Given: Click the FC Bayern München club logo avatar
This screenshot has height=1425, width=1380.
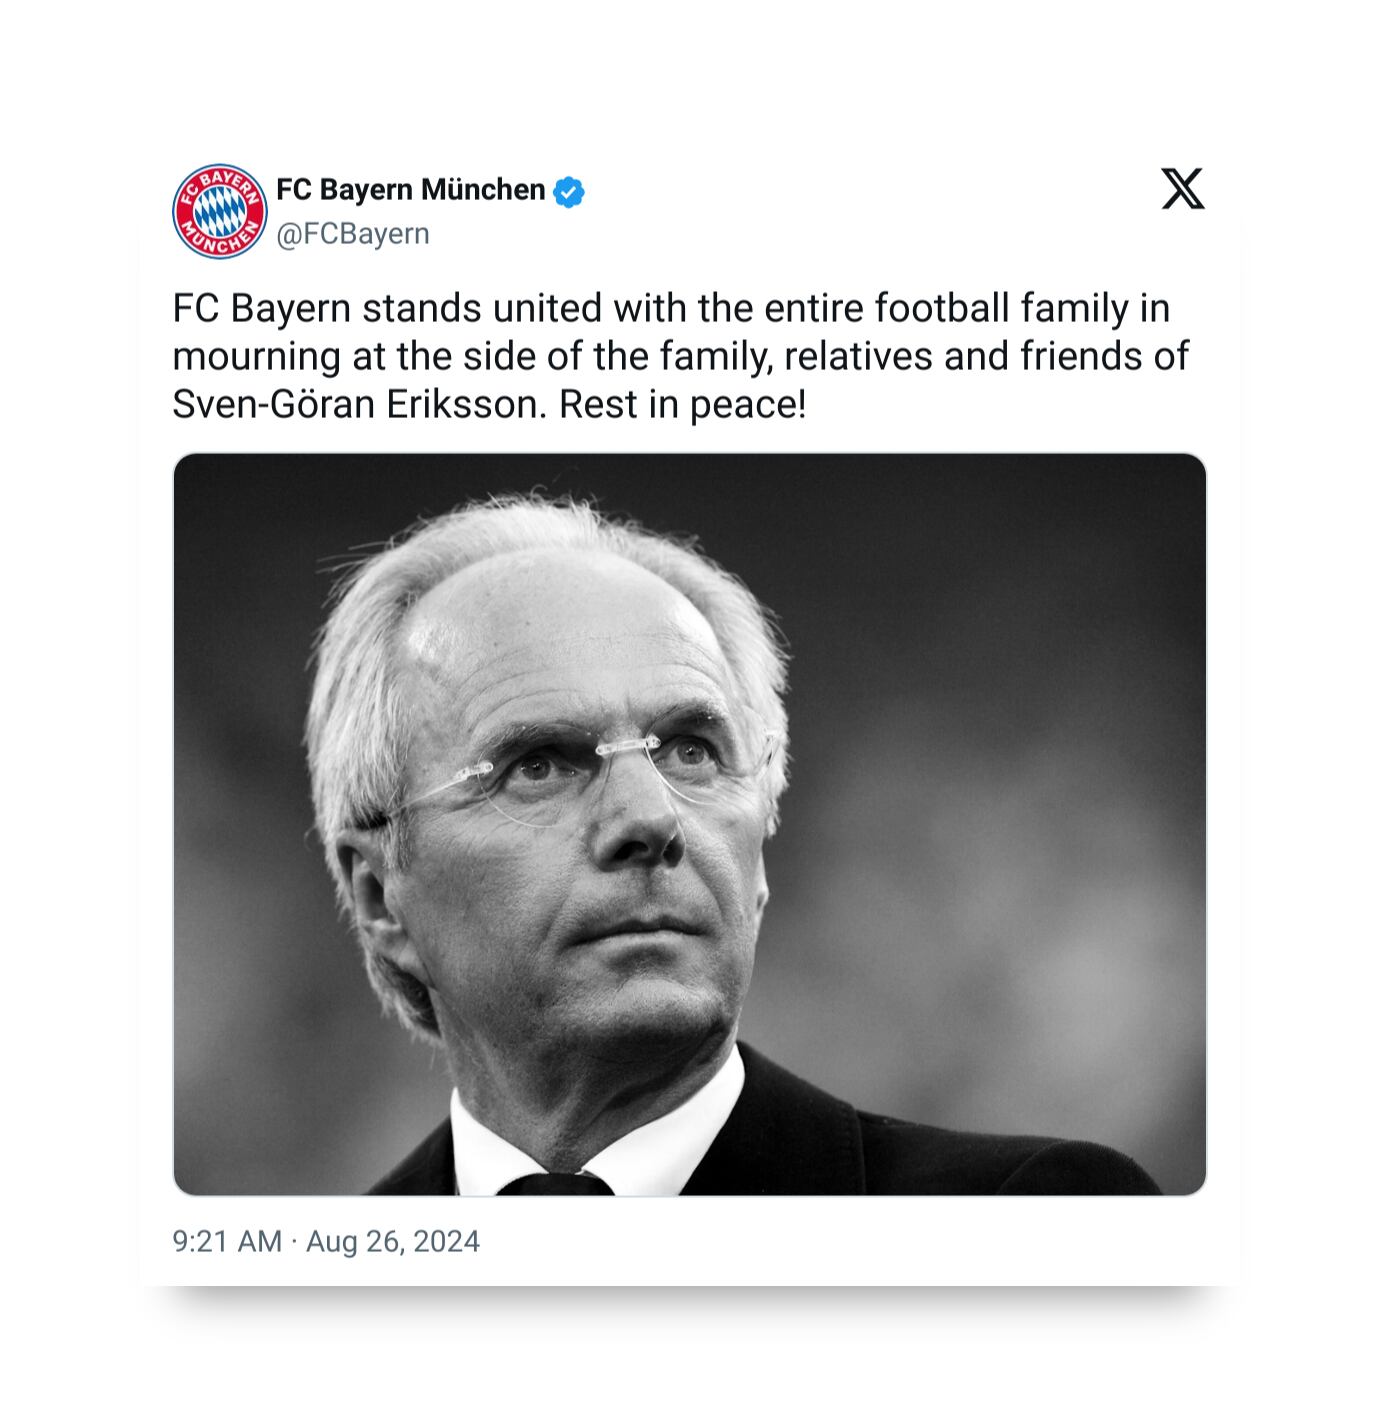Looking at the screenshot, I should coord(220,211).
